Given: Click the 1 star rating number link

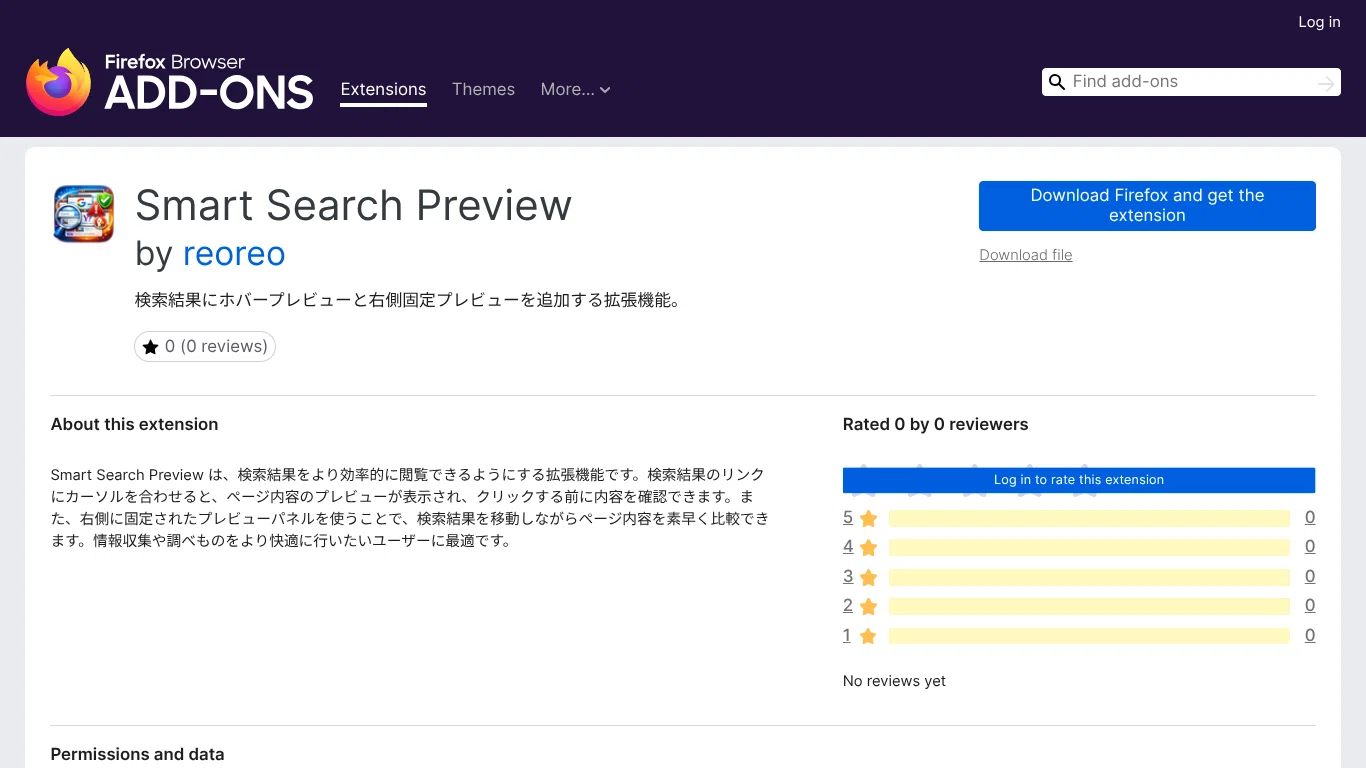Looking at the screenshot, I should pos(847,635).
